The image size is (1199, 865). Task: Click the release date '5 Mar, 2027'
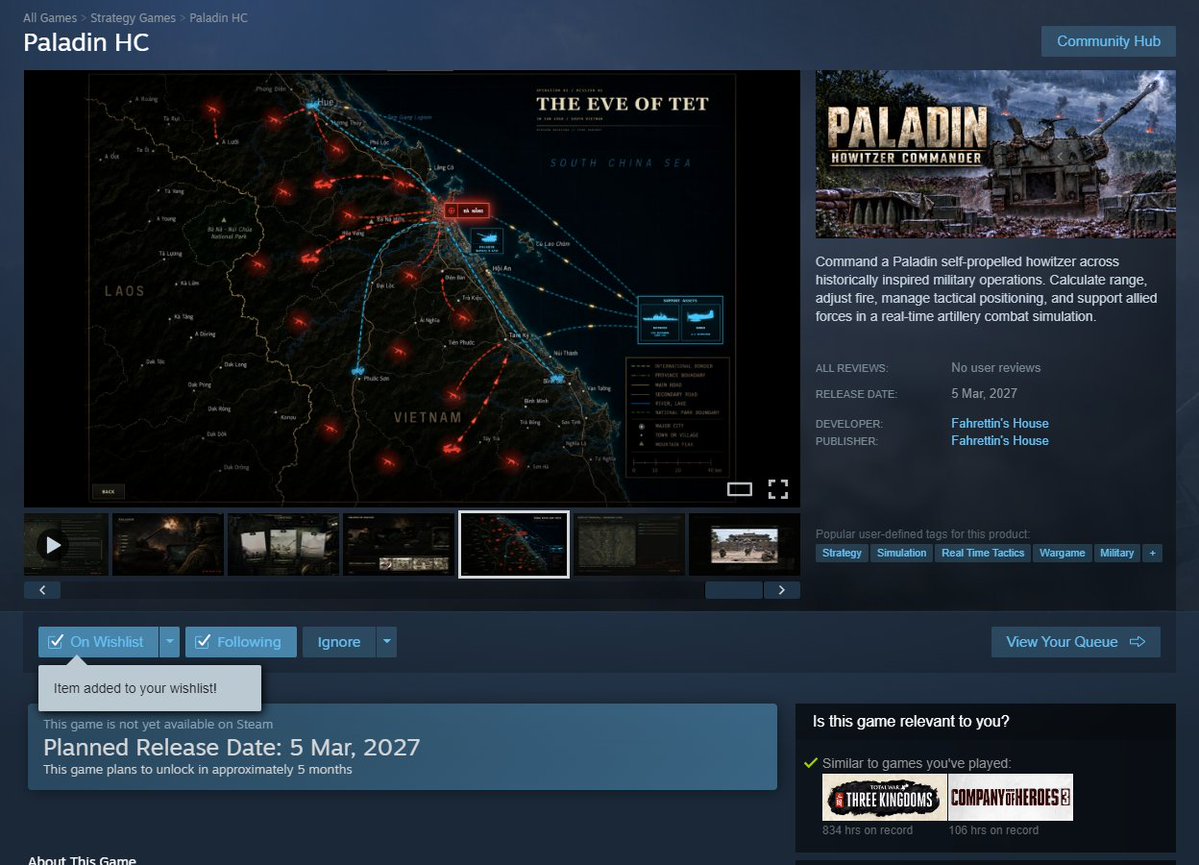tap(984, 393)
